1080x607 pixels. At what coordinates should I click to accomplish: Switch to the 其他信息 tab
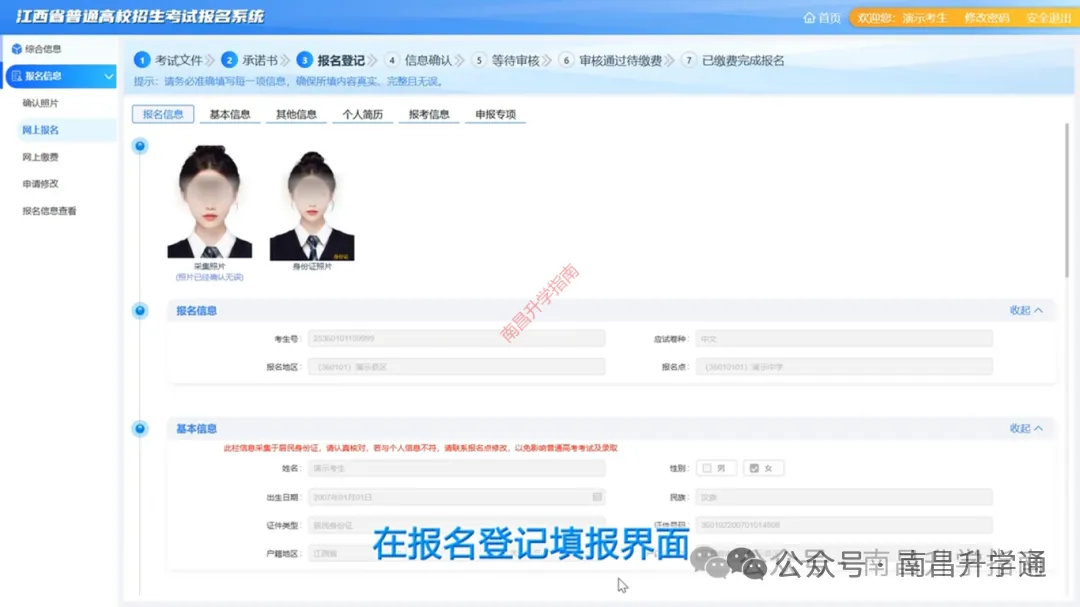296,114
